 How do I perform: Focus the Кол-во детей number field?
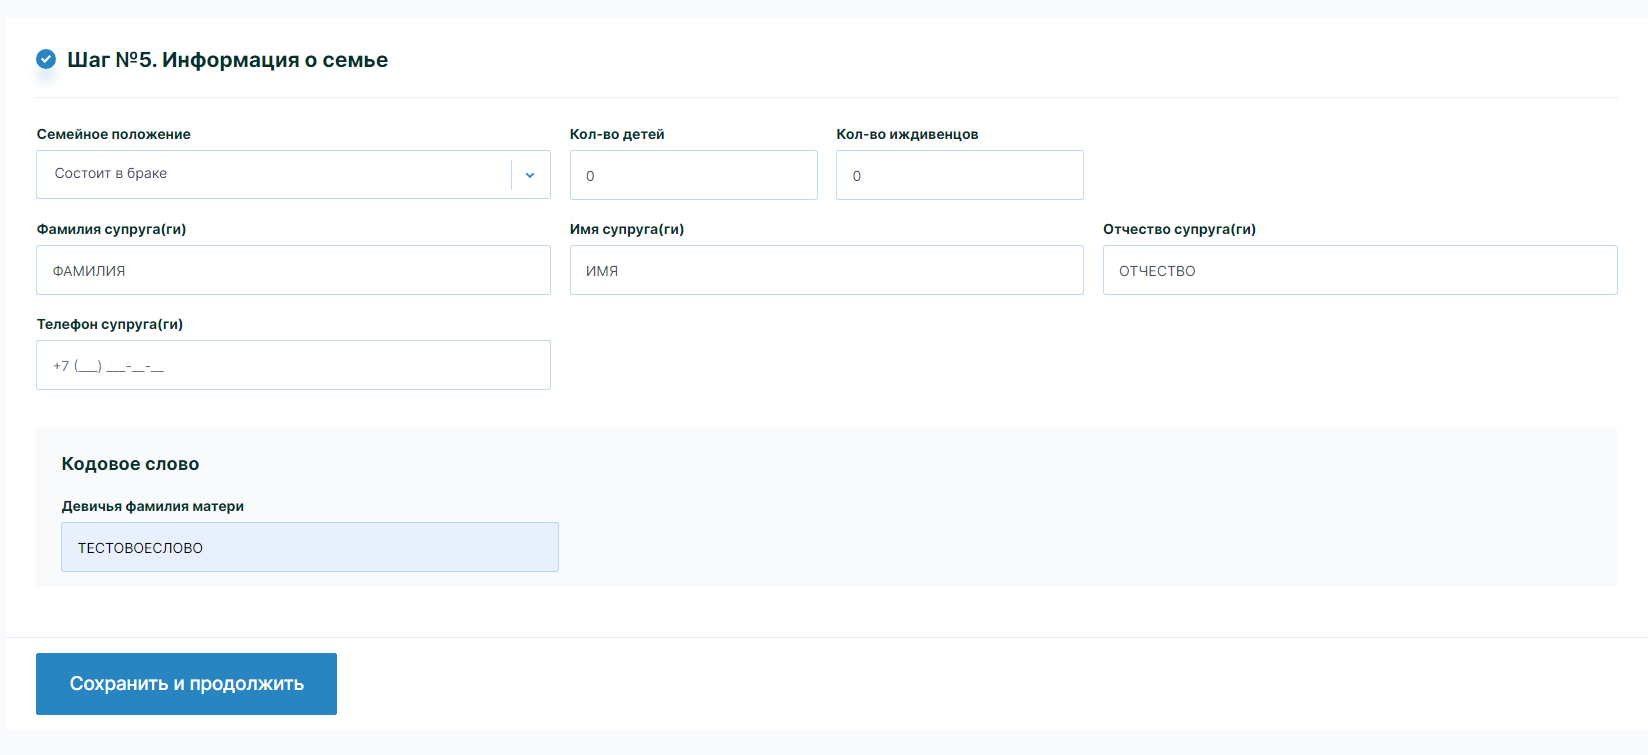(693, 175)
